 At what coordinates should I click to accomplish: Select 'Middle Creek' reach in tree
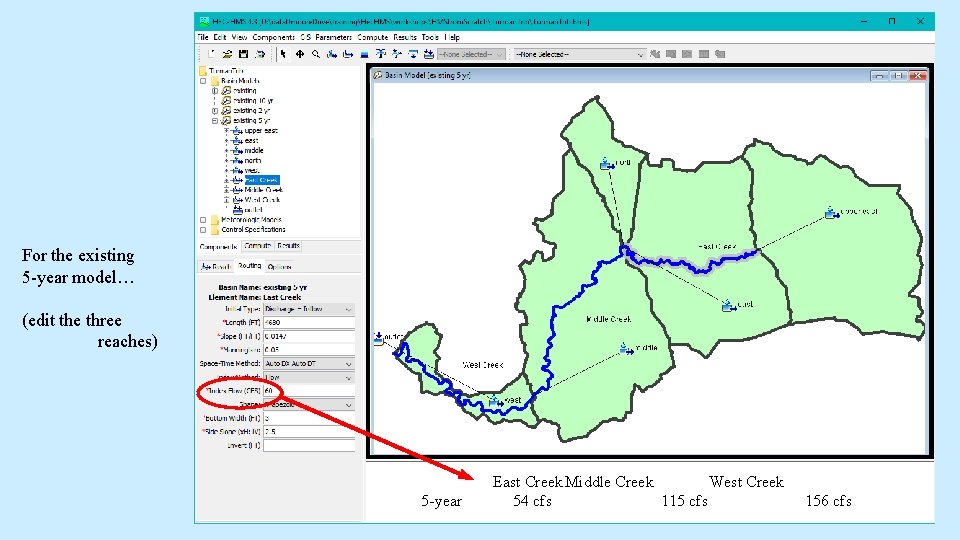263,190
